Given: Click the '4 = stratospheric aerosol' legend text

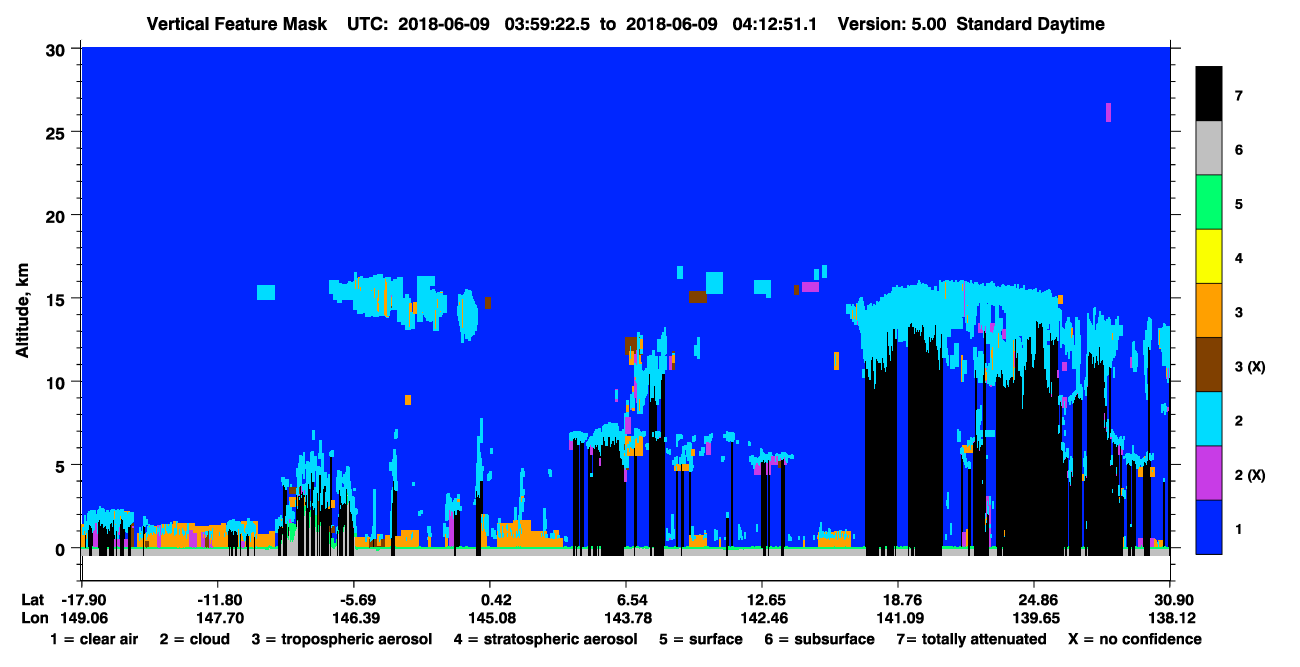Looking at the screenshot, I should (x=545, y=639).
